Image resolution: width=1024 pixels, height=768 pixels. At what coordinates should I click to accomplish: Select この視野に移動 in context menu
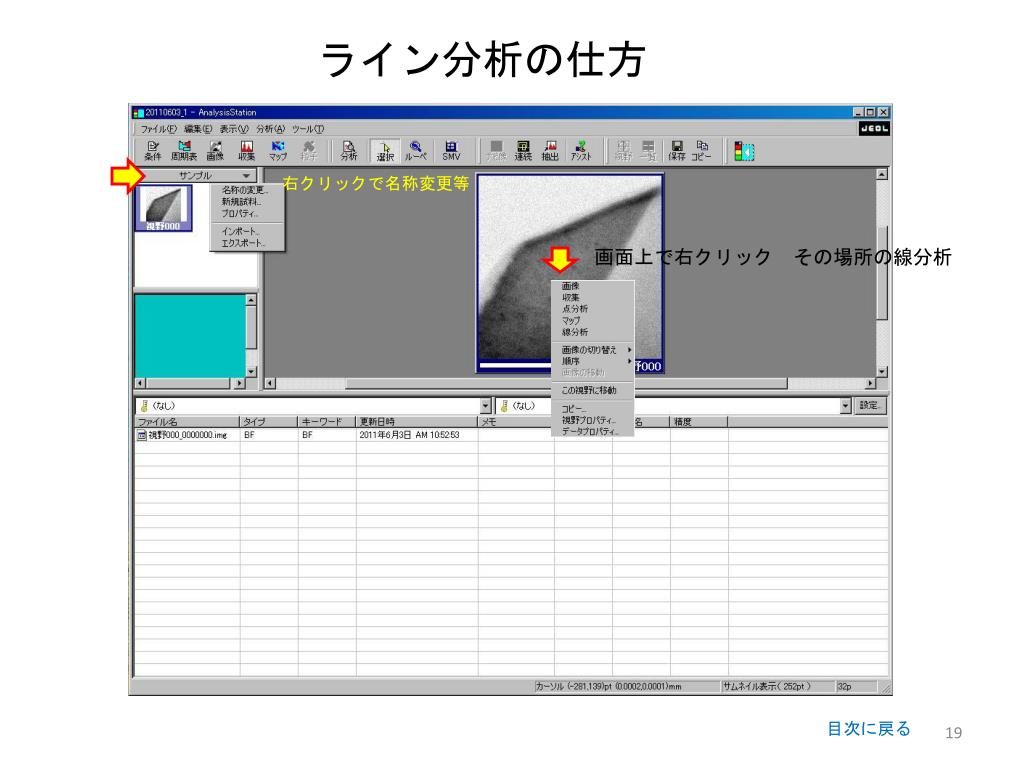(x=589, y=390)
